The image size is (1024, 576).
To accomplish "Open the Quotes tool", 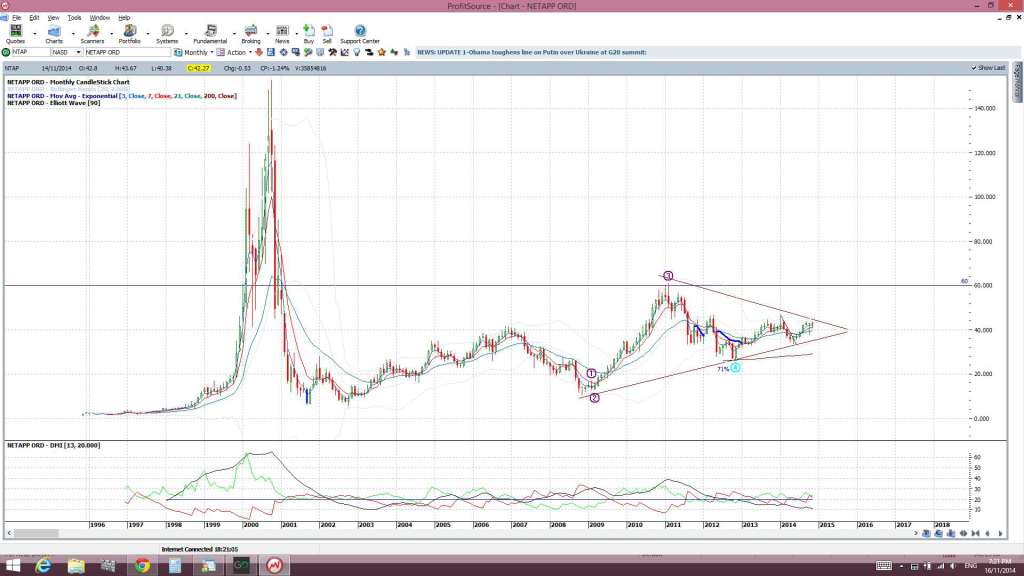I will pos(15,33).
